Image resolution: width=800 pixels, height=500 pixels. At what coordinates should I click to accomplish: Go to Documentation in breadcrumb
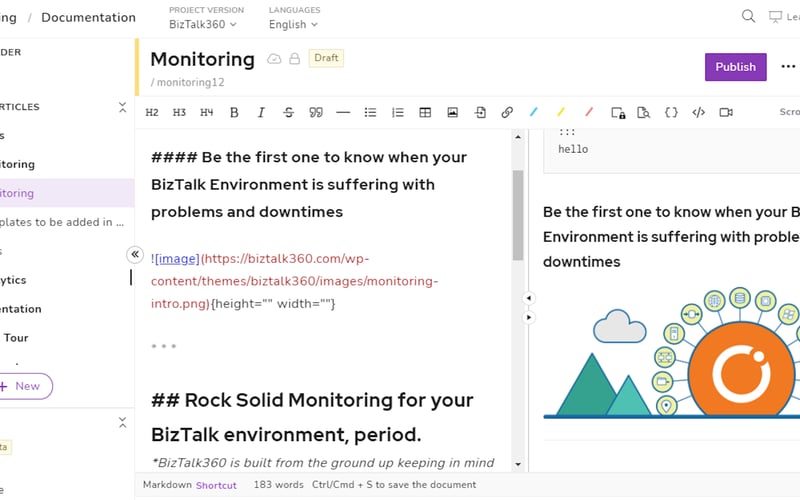(x=88, y=17)
